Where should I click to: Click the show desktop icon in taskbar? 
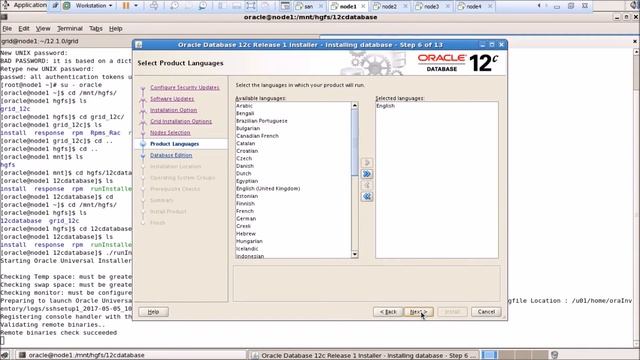pyautogui.click(x=5, y=355)
